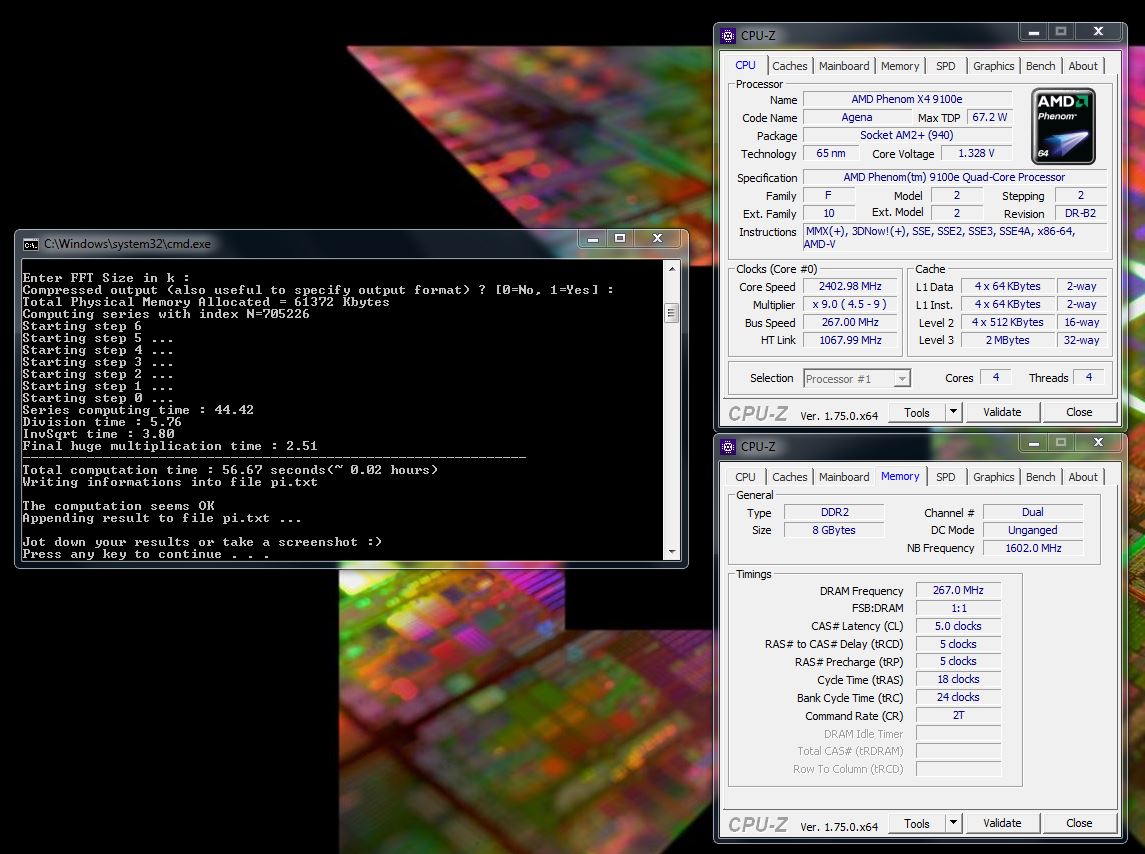1145x854 pixels.
Task: Switch to the Memory tab in the top CPU-Z window
Action: click(900, 66)
